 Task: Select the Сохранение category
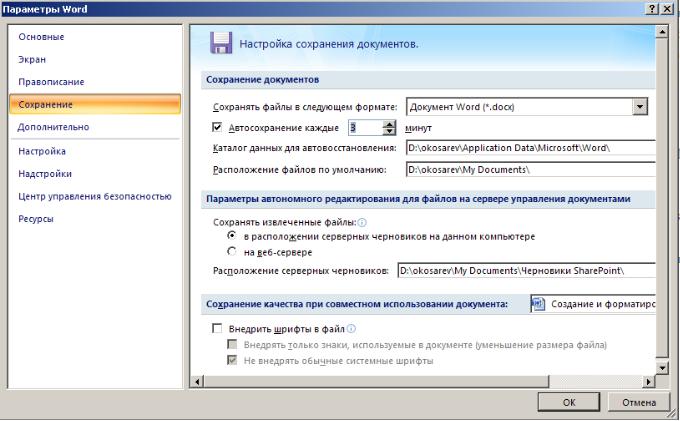[x=95, y=104]
